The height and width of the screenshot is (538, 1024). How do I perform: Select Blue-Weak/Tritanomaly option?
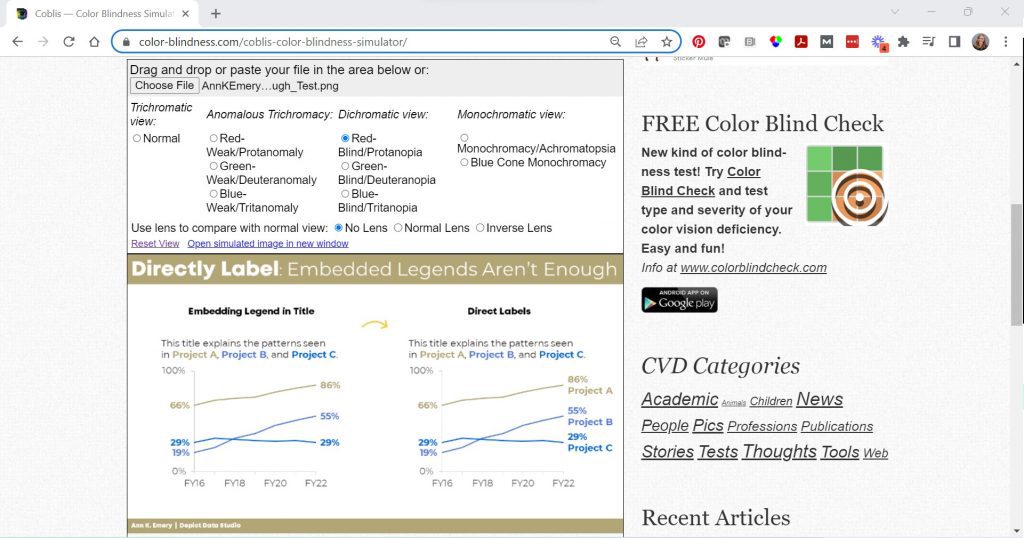point(214,194)
